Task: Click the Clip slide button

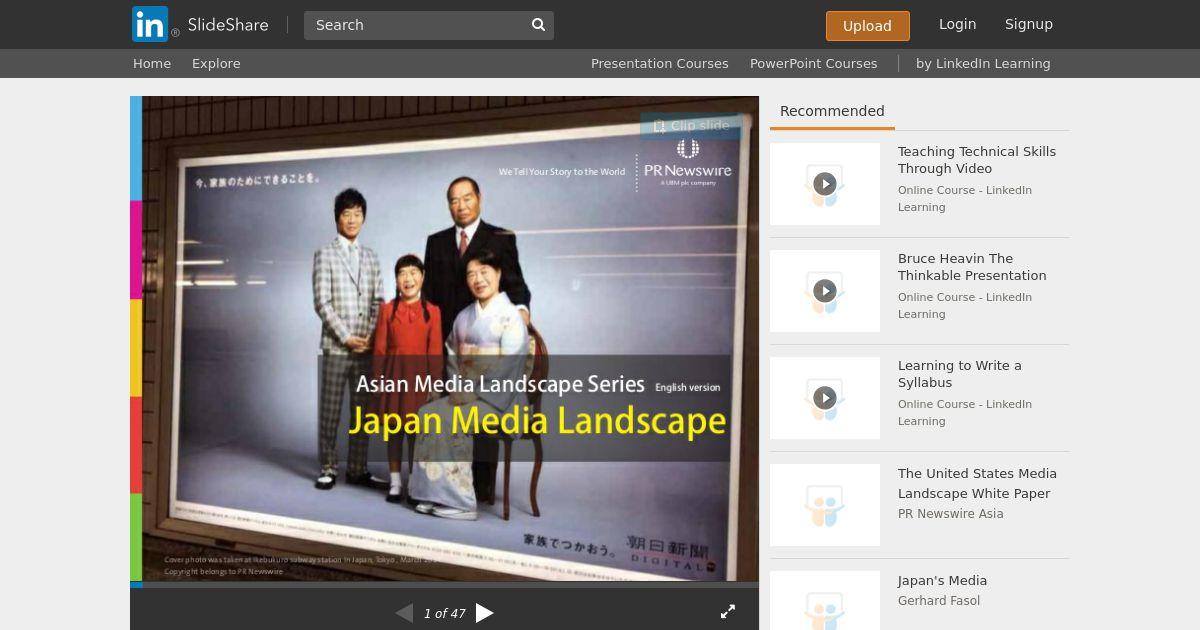Action: click(691, 126)
